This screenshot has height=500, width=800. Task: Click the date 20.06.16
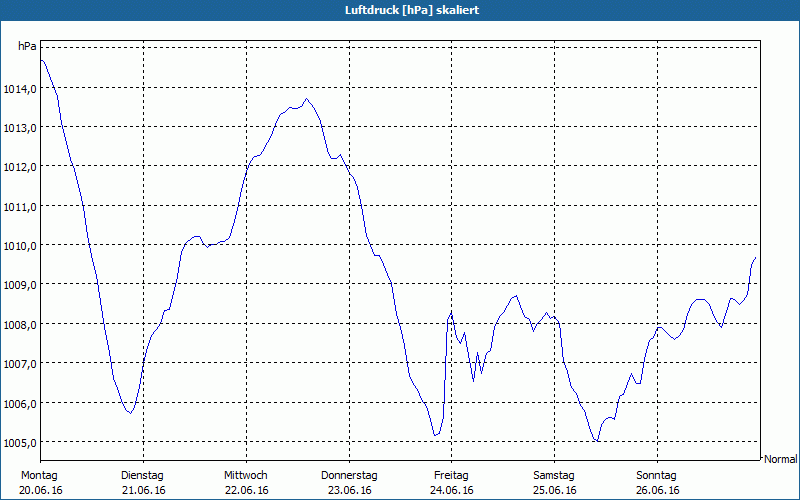[x=41, y=490]
